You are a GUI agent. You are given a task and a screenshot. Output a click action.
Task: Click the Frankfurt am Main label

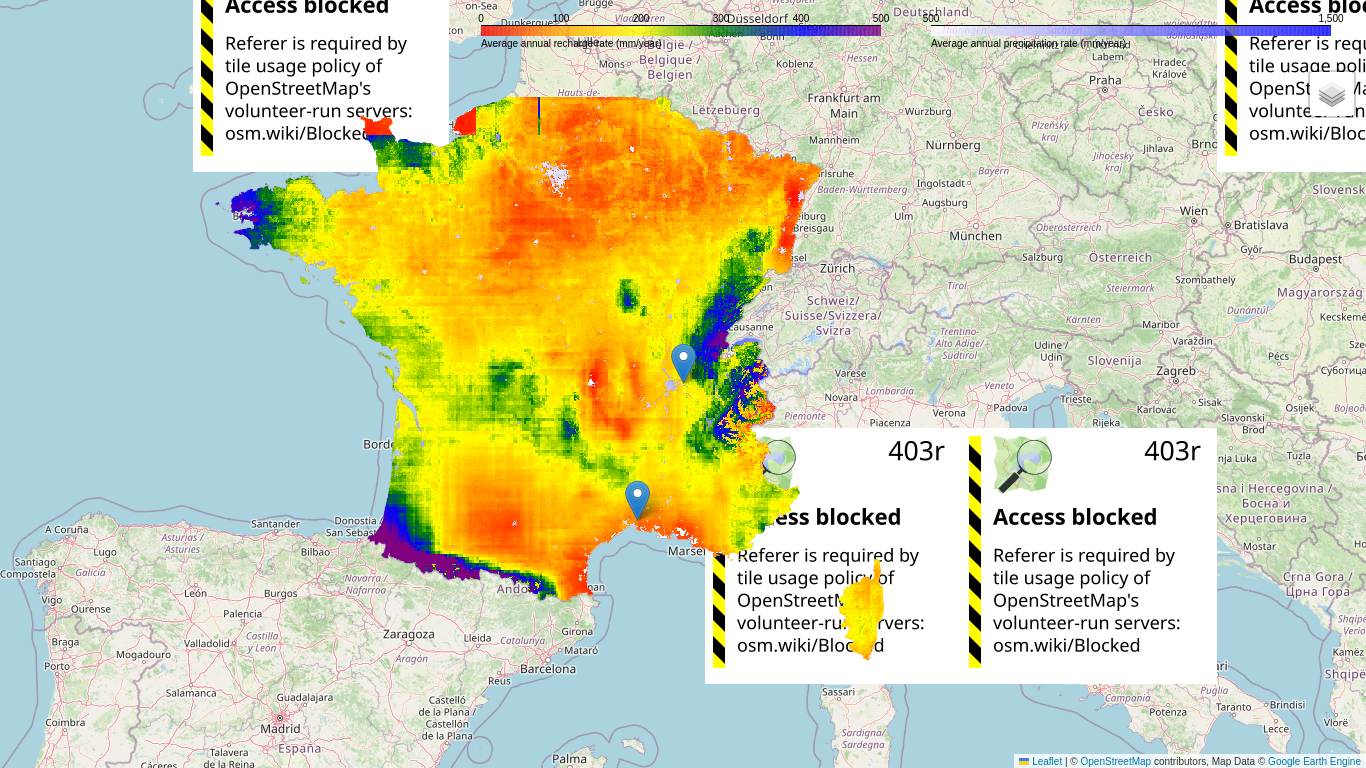pos(844,105)
